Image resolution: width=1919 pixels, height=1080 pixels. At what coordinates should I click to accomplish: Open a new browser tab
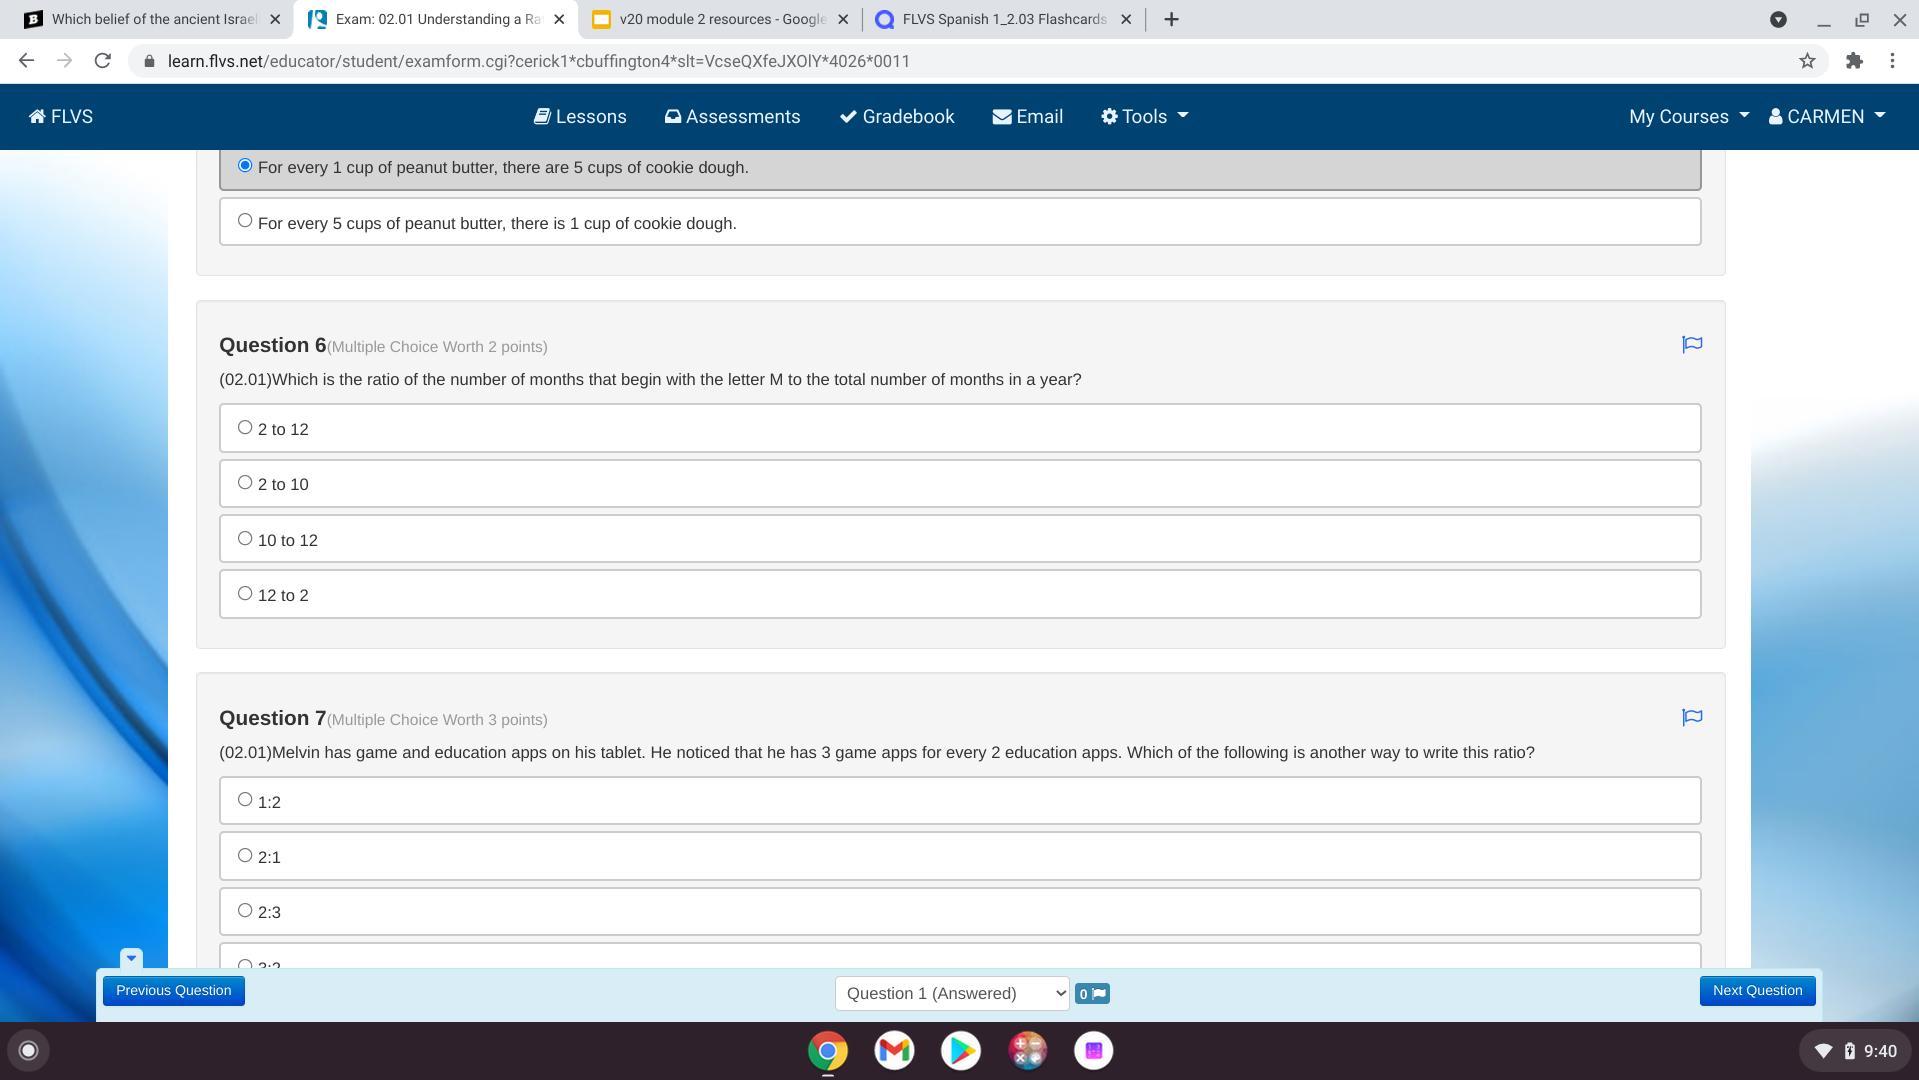(1171, 19)
